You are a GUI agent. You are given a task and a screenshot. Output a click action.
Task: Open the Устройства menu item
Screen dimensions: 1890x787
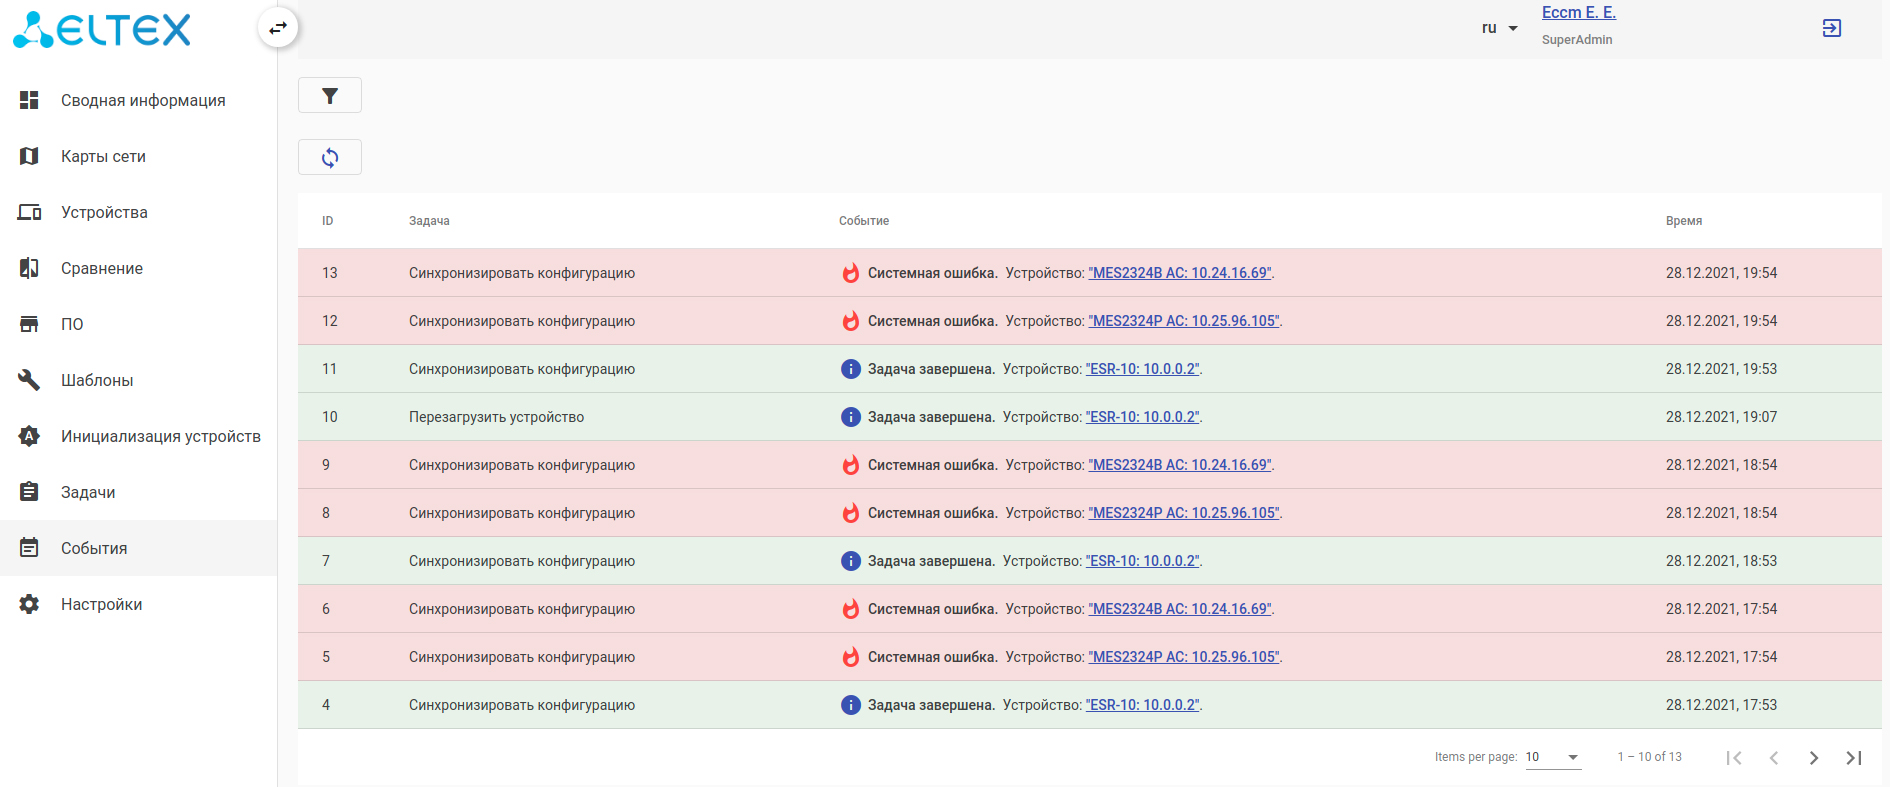point(104,212)
